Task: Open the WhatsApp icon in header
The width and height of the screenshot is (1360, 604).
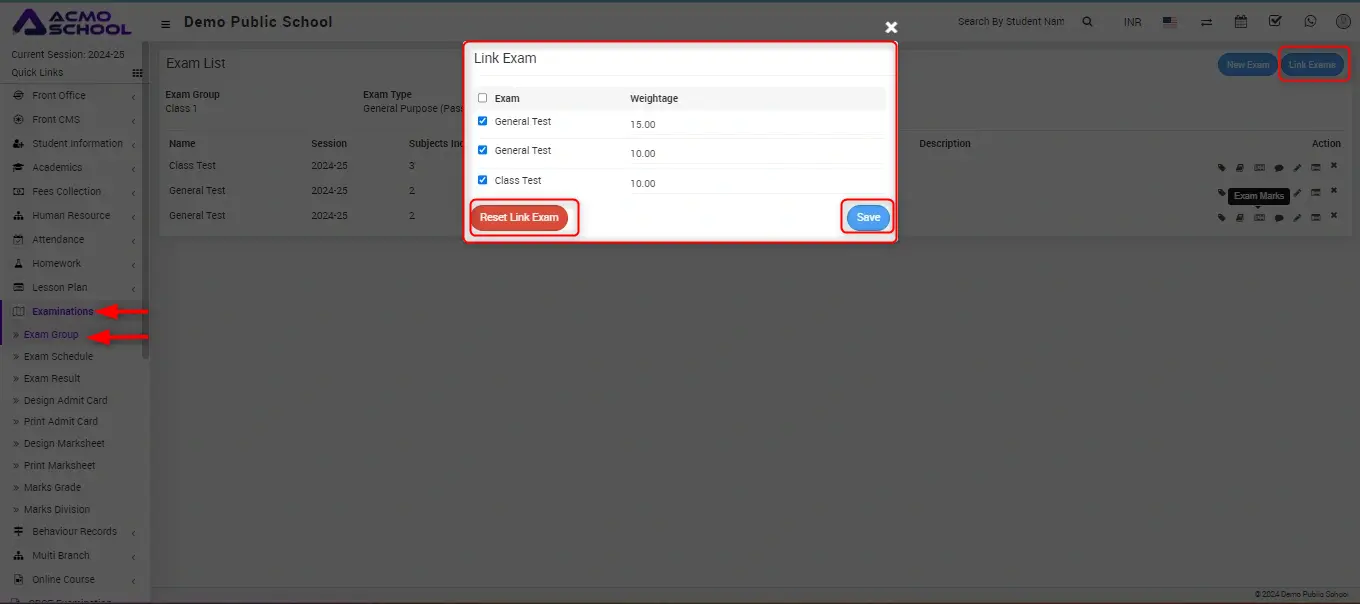Action: [1310, 21]
